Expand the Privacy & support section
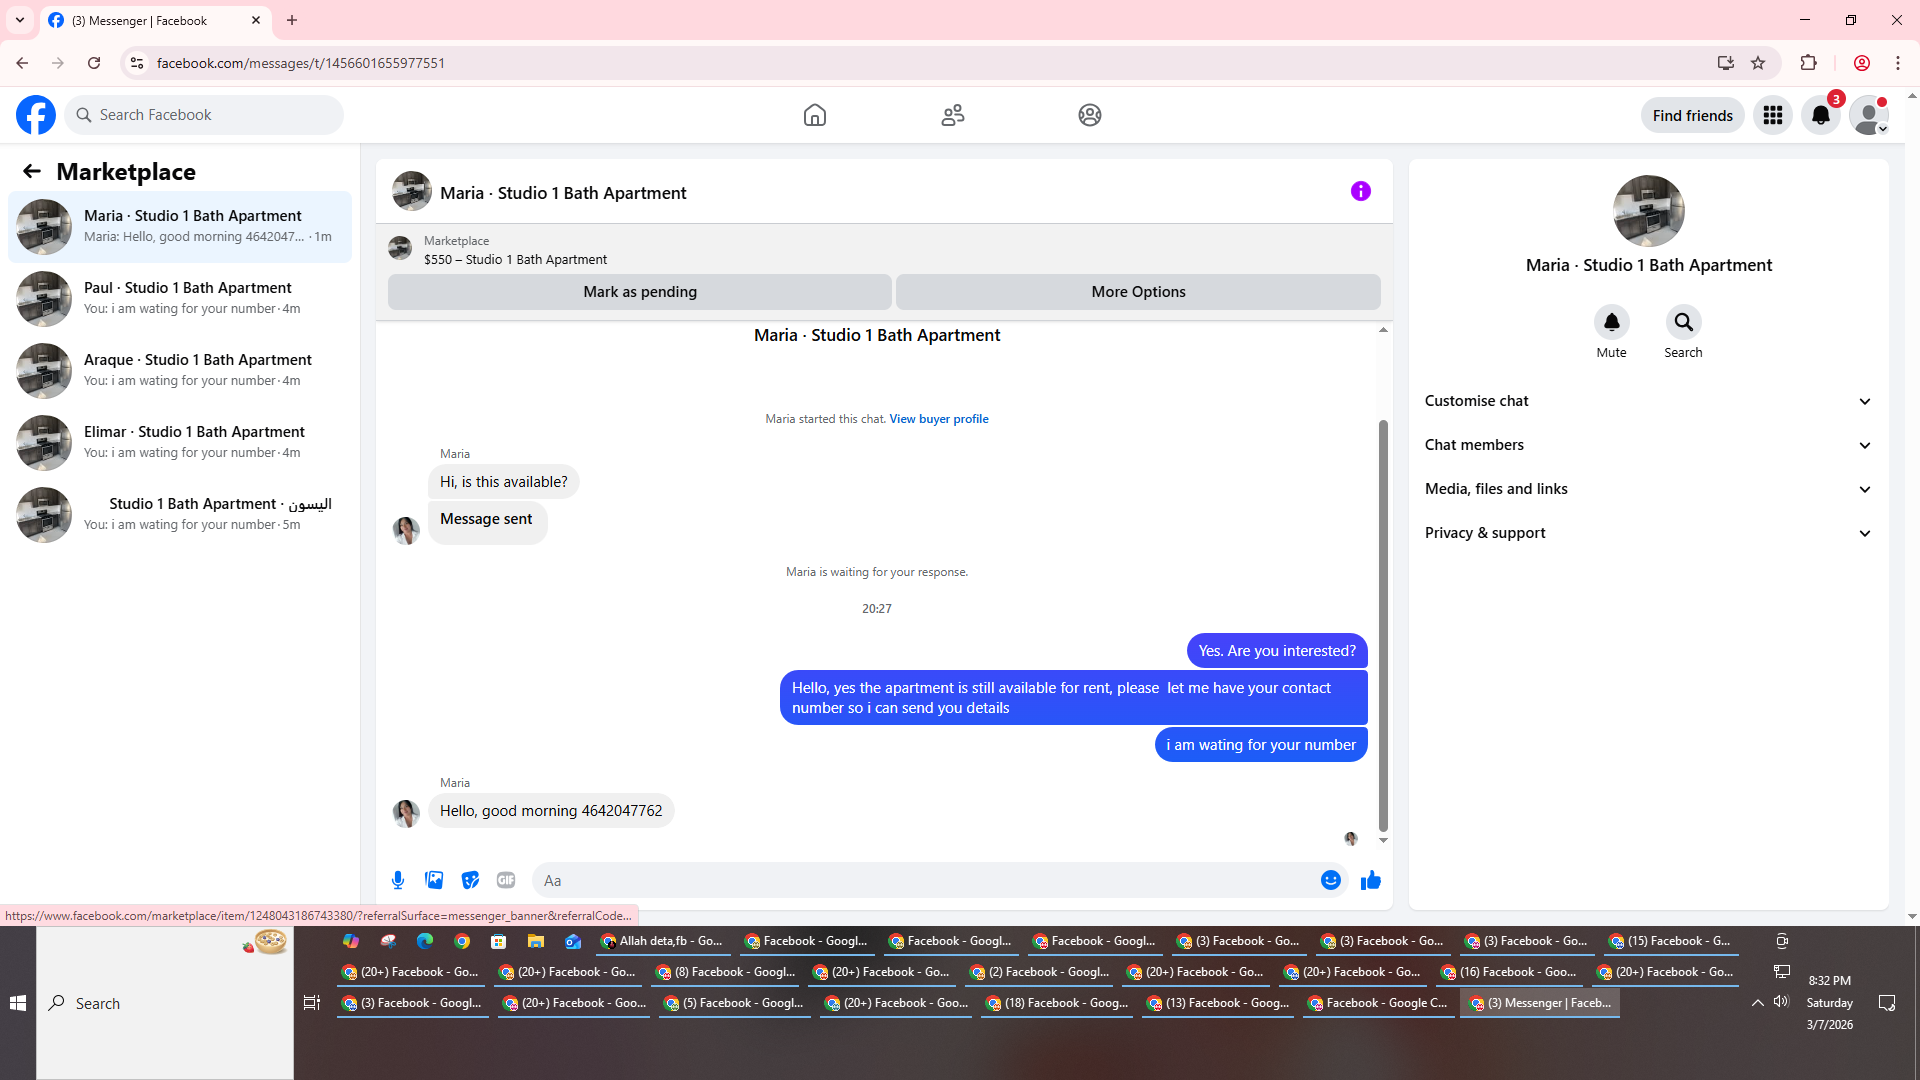The image size is (1920, 1080). [1649, 533]
